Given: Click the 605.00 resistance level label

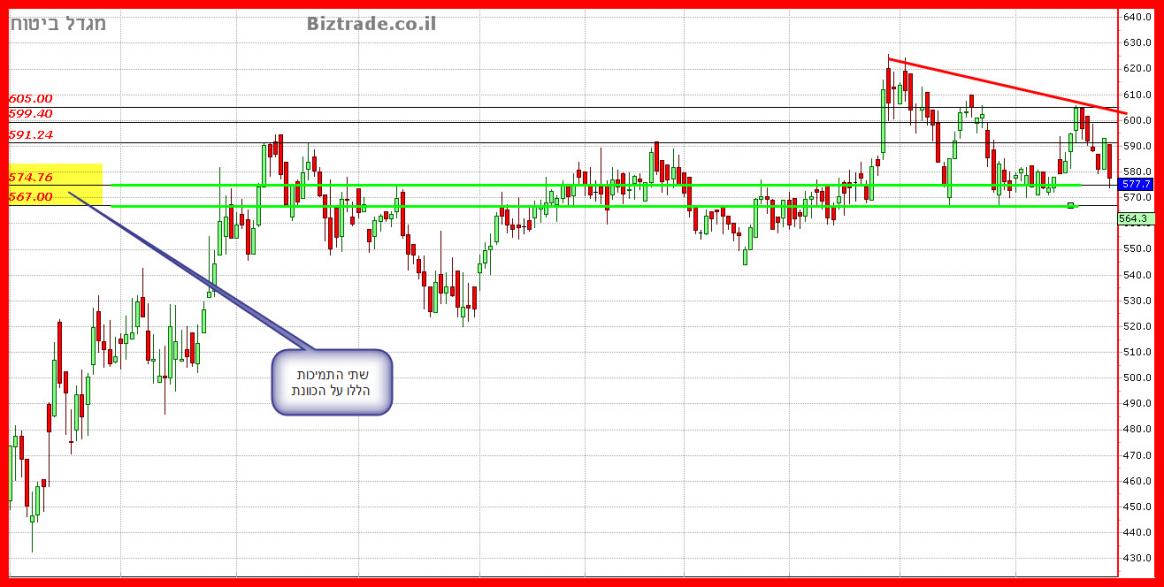Looking at the screenshot, I should pos(31,99).
